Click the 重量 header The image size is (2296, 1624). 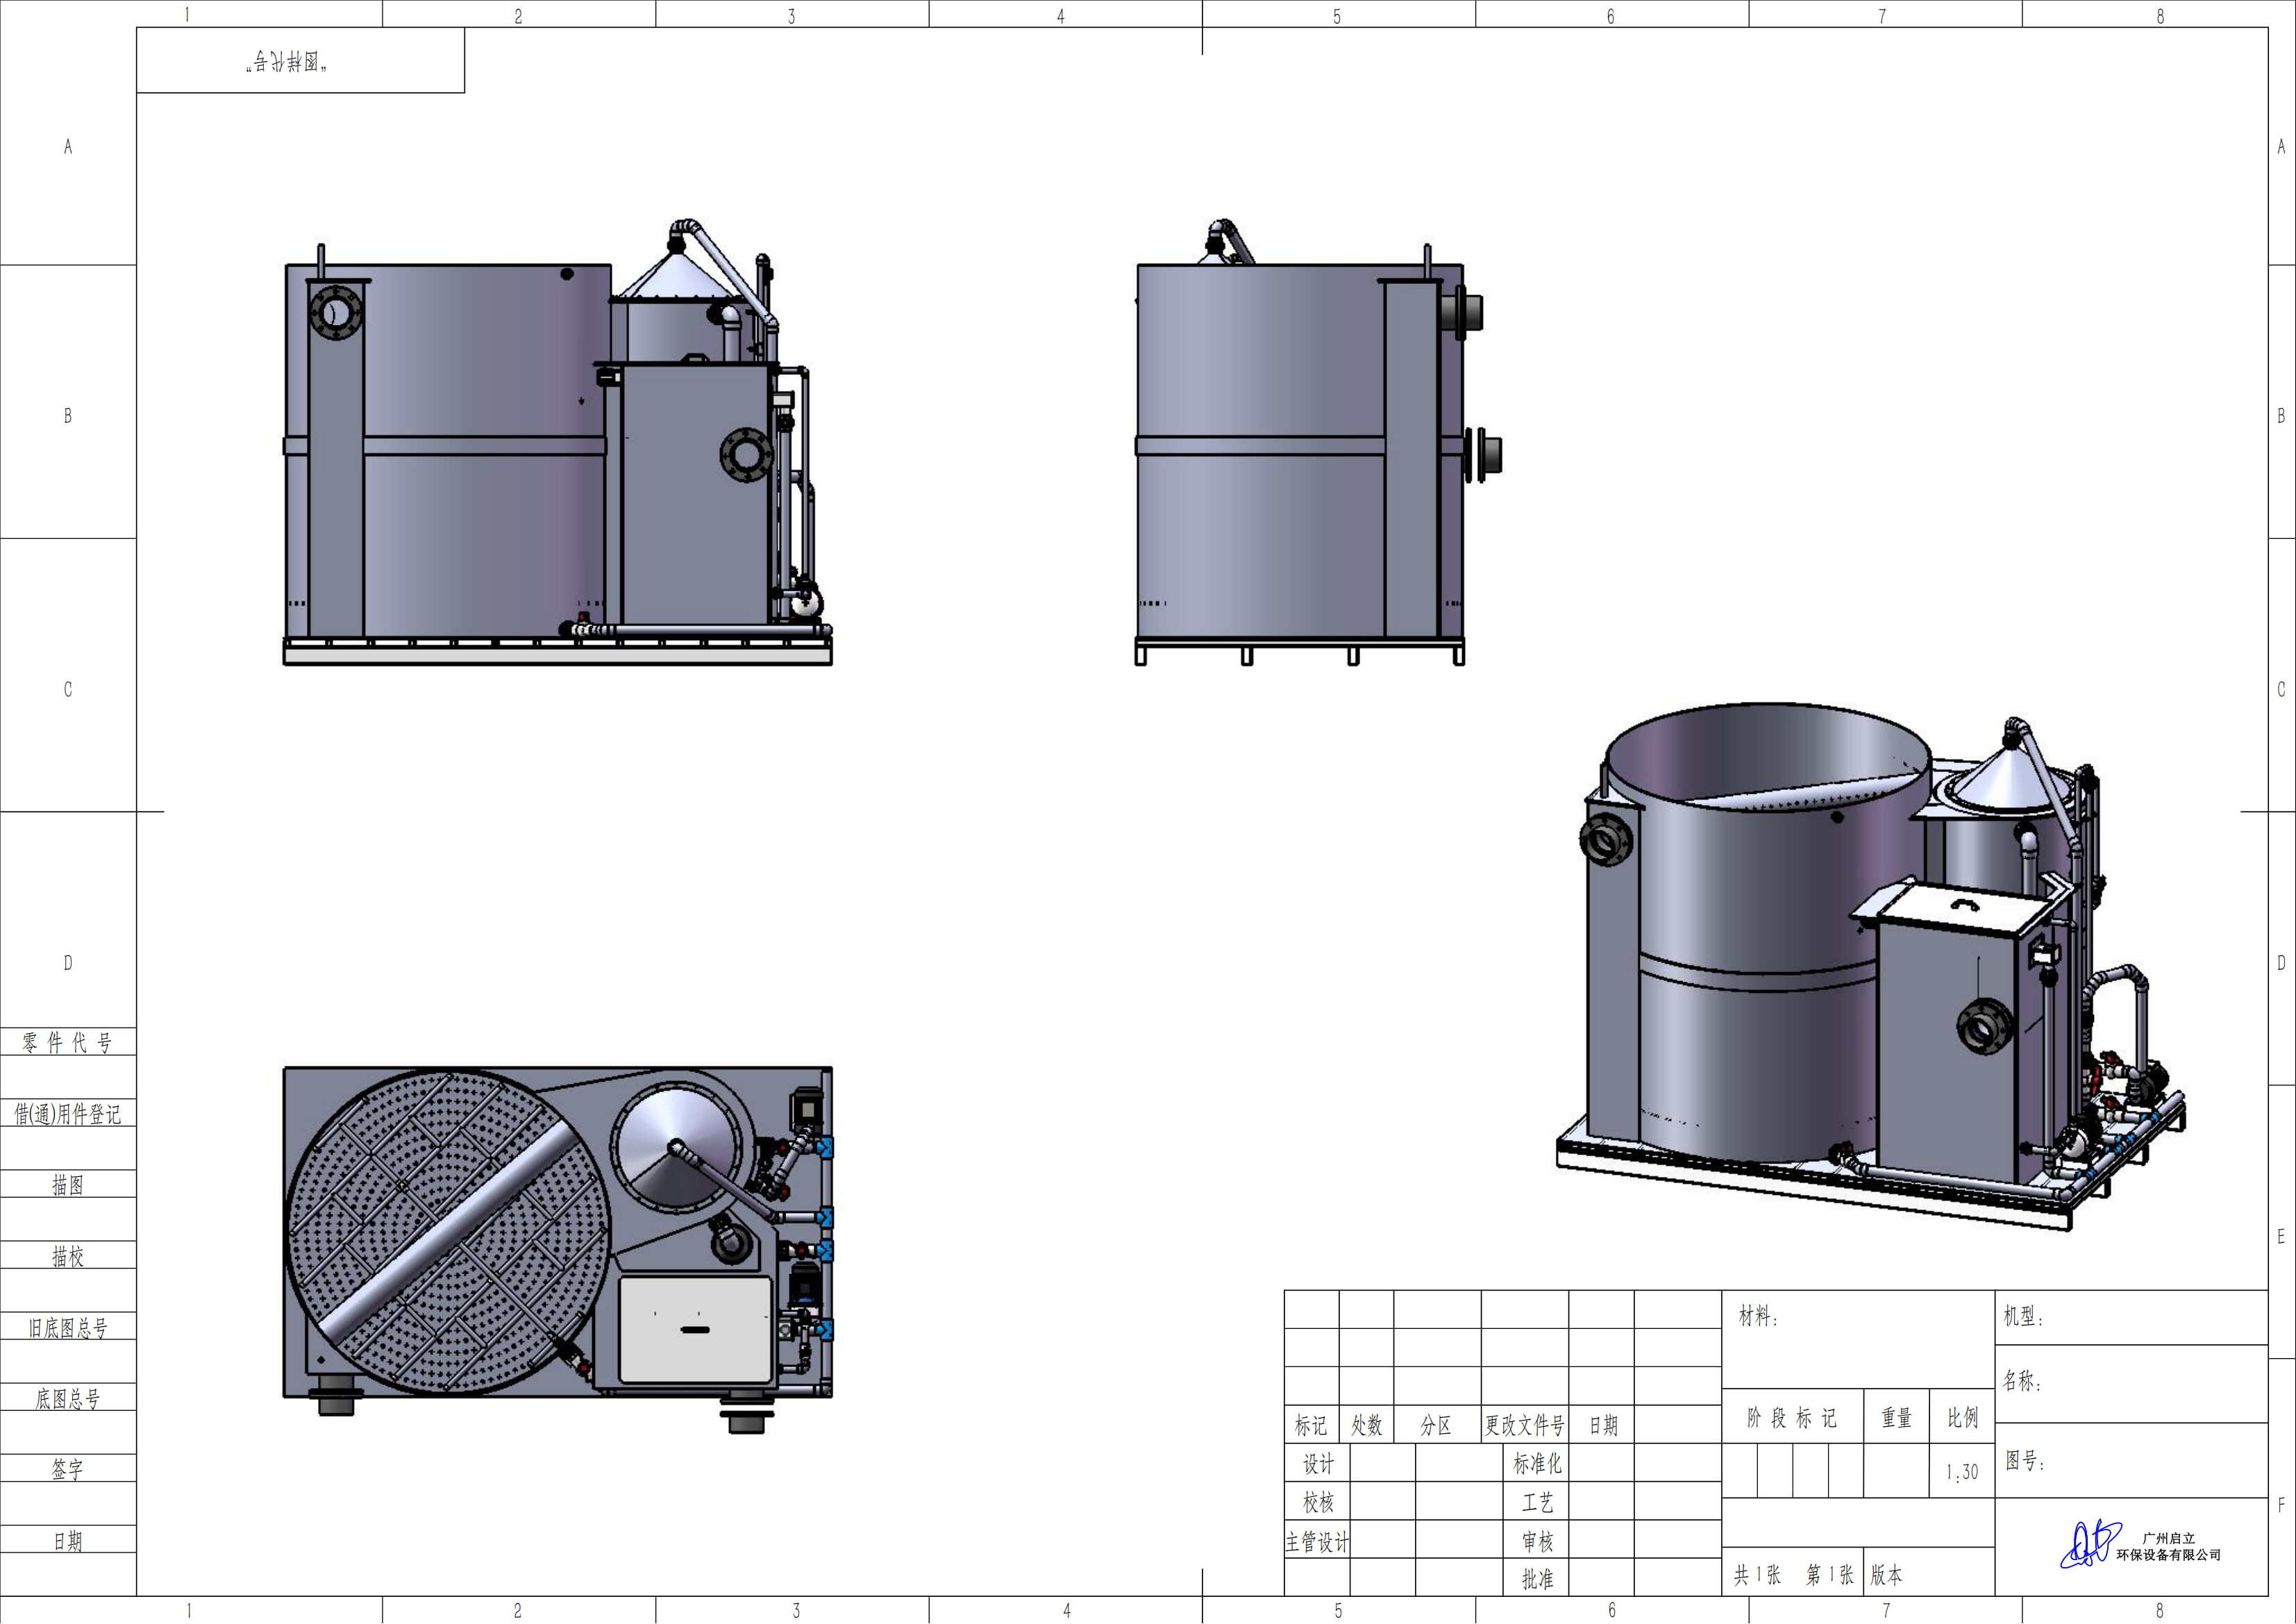pos(1896,1416)
